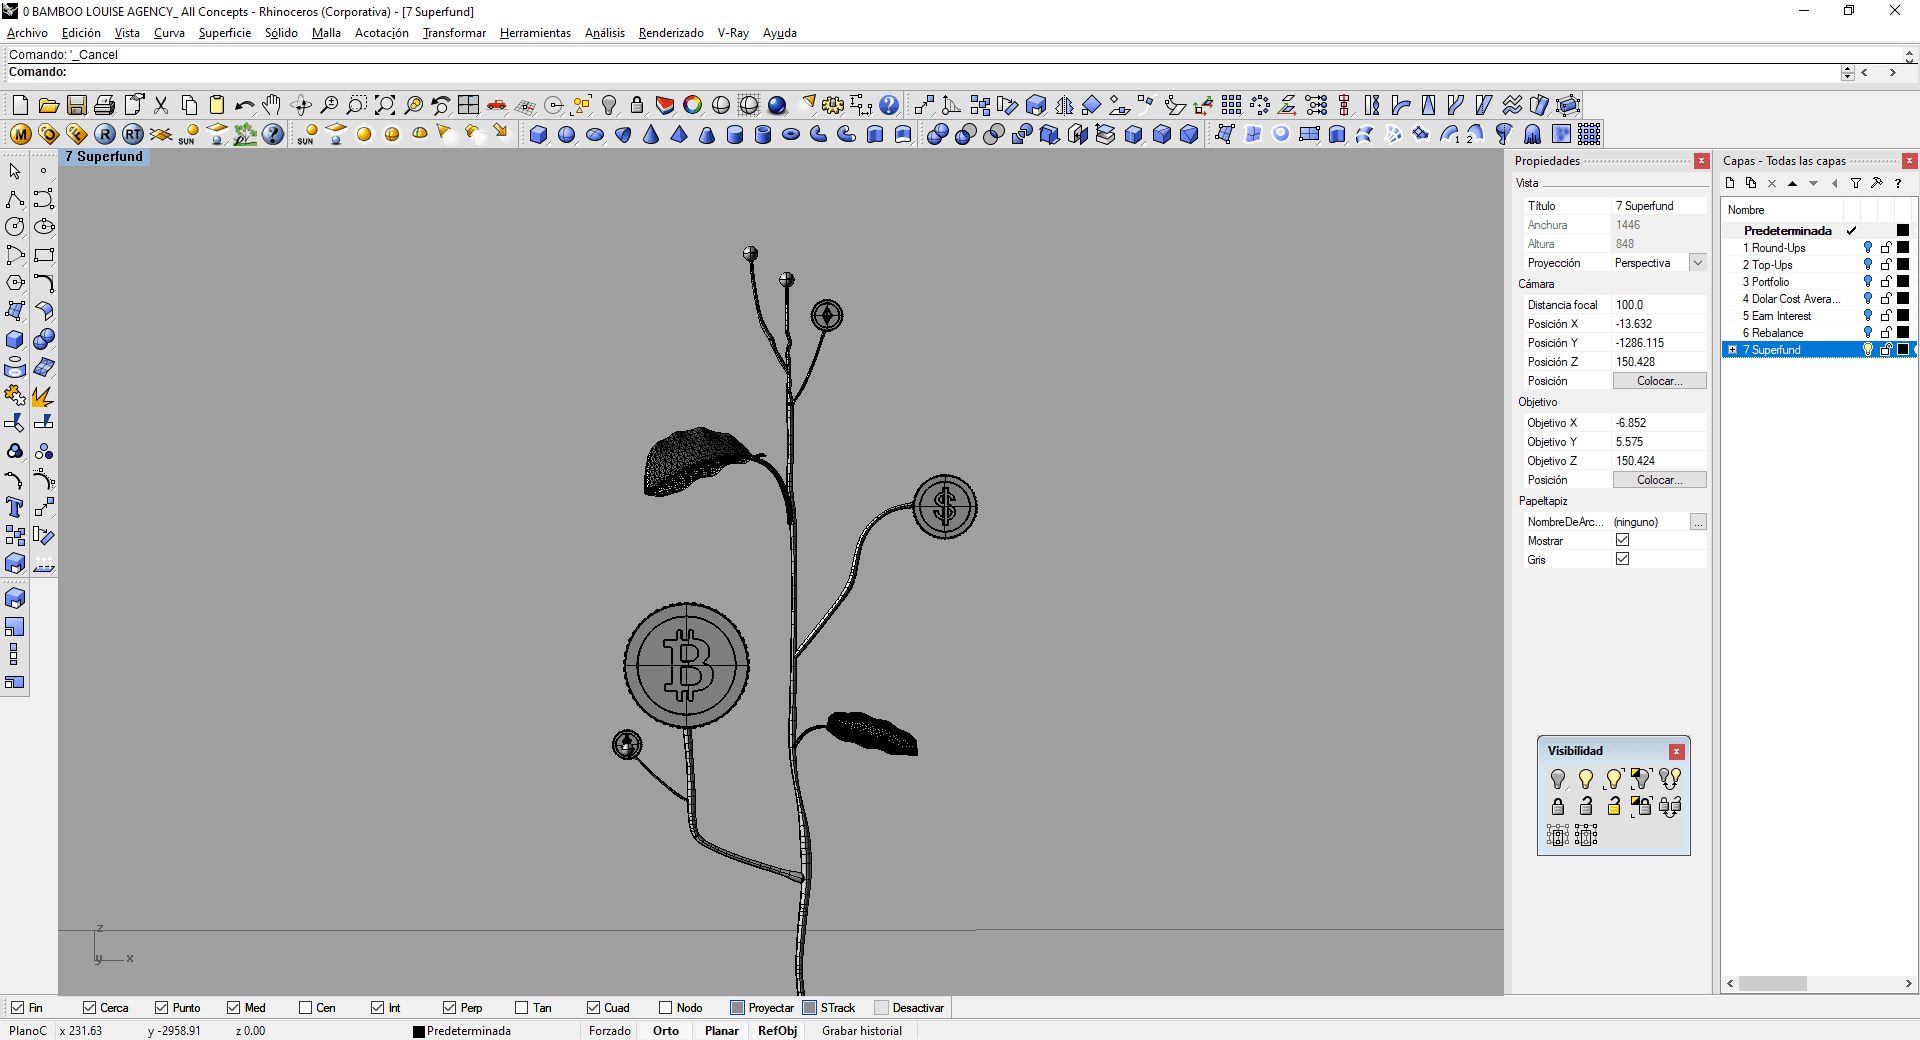Click the Undo arrow icon
Viewport: 1920px width, 1040px height.
tap(243, 105)
